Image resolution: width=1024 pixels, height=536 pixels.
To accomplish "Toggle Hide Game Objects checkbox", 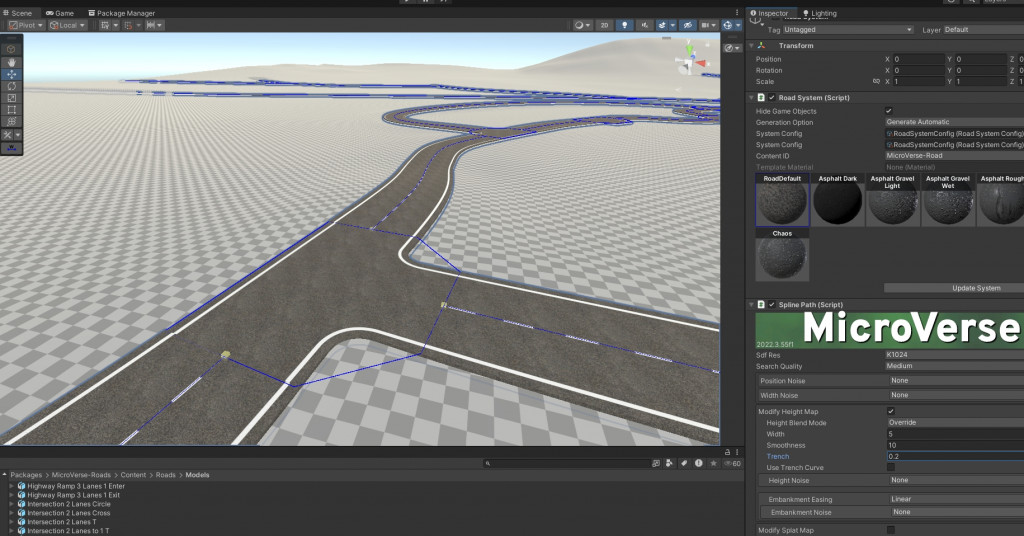I will click(889, 111).
